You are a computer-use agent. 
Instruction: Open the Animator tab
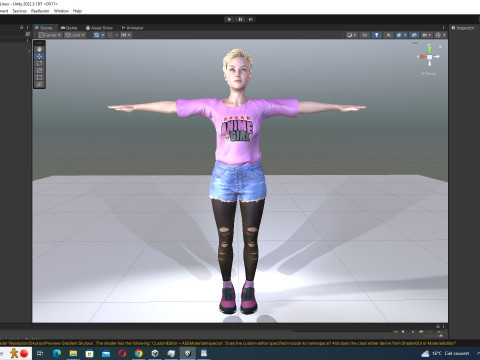pyautogui.click(x=132, y=28)
